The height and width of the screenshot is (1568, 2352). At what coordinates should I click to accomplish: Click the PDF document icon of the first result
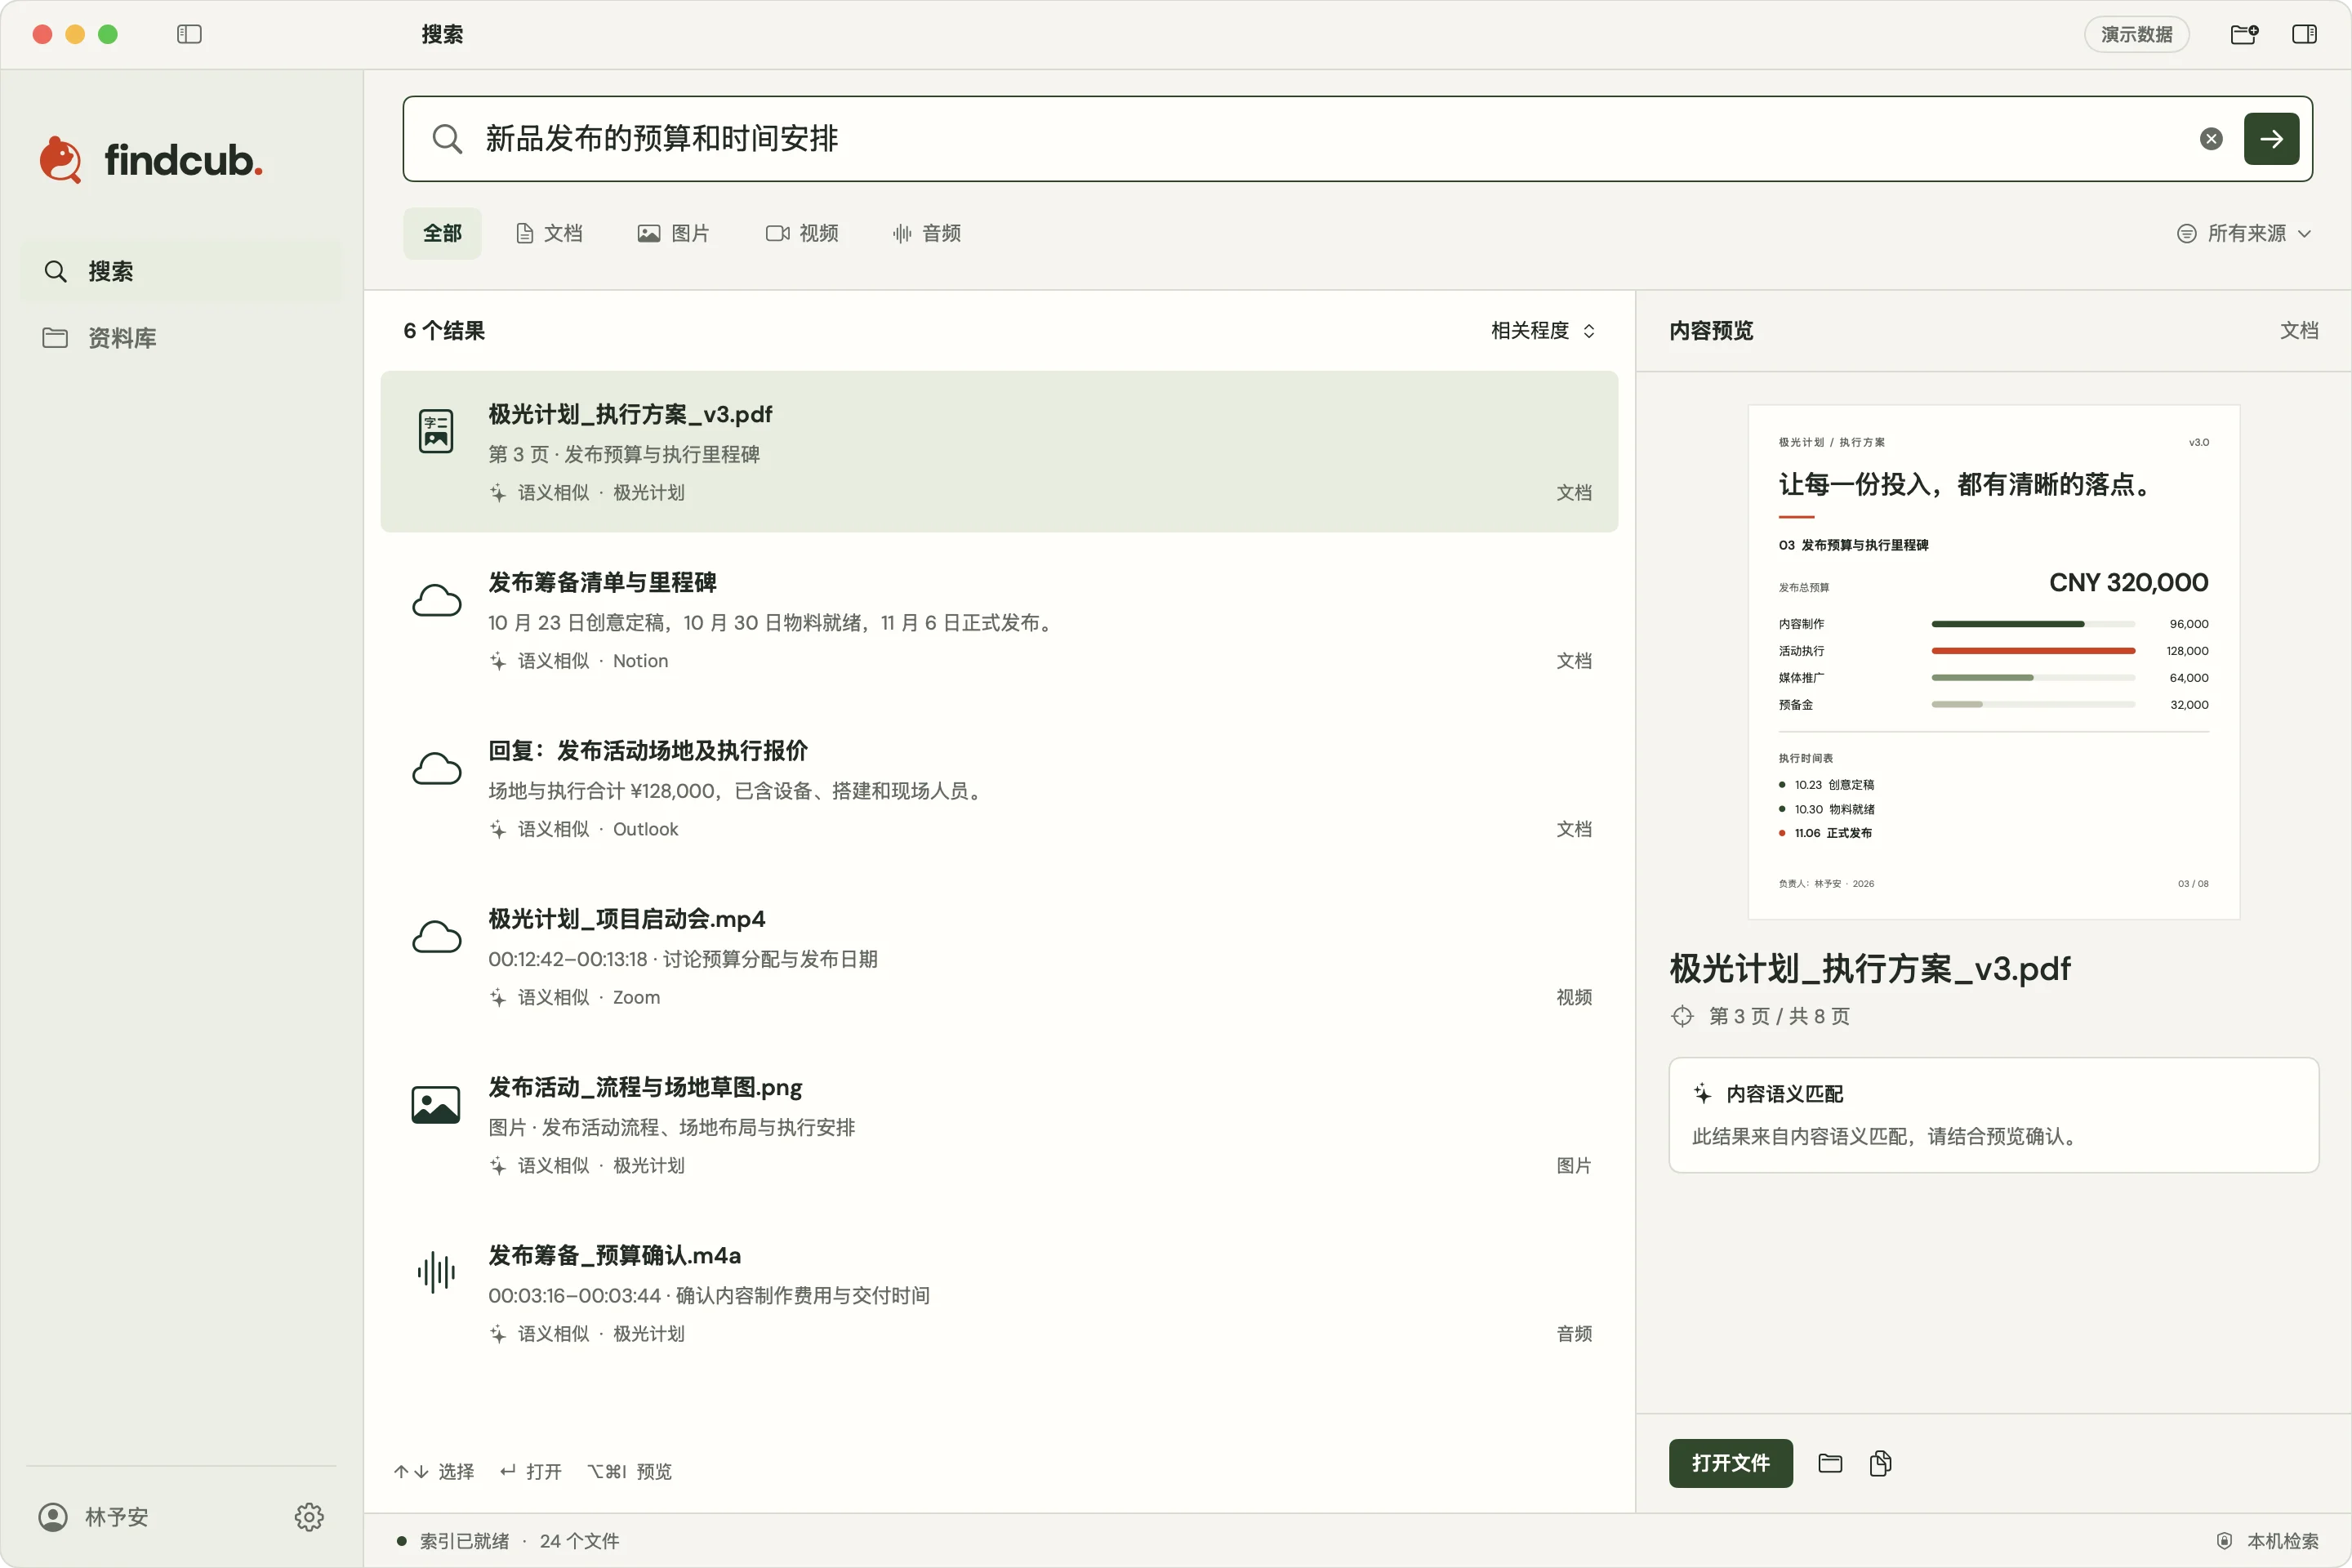(x=436, y=431)
